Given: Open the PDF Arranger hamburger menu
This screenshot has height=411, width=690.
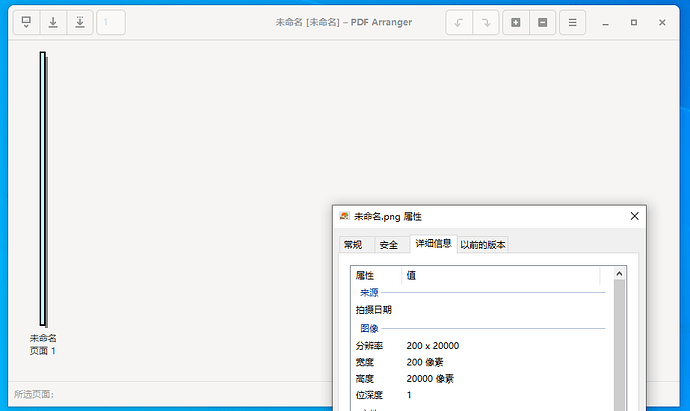Looking at the screenshot, I should [572, 22].
